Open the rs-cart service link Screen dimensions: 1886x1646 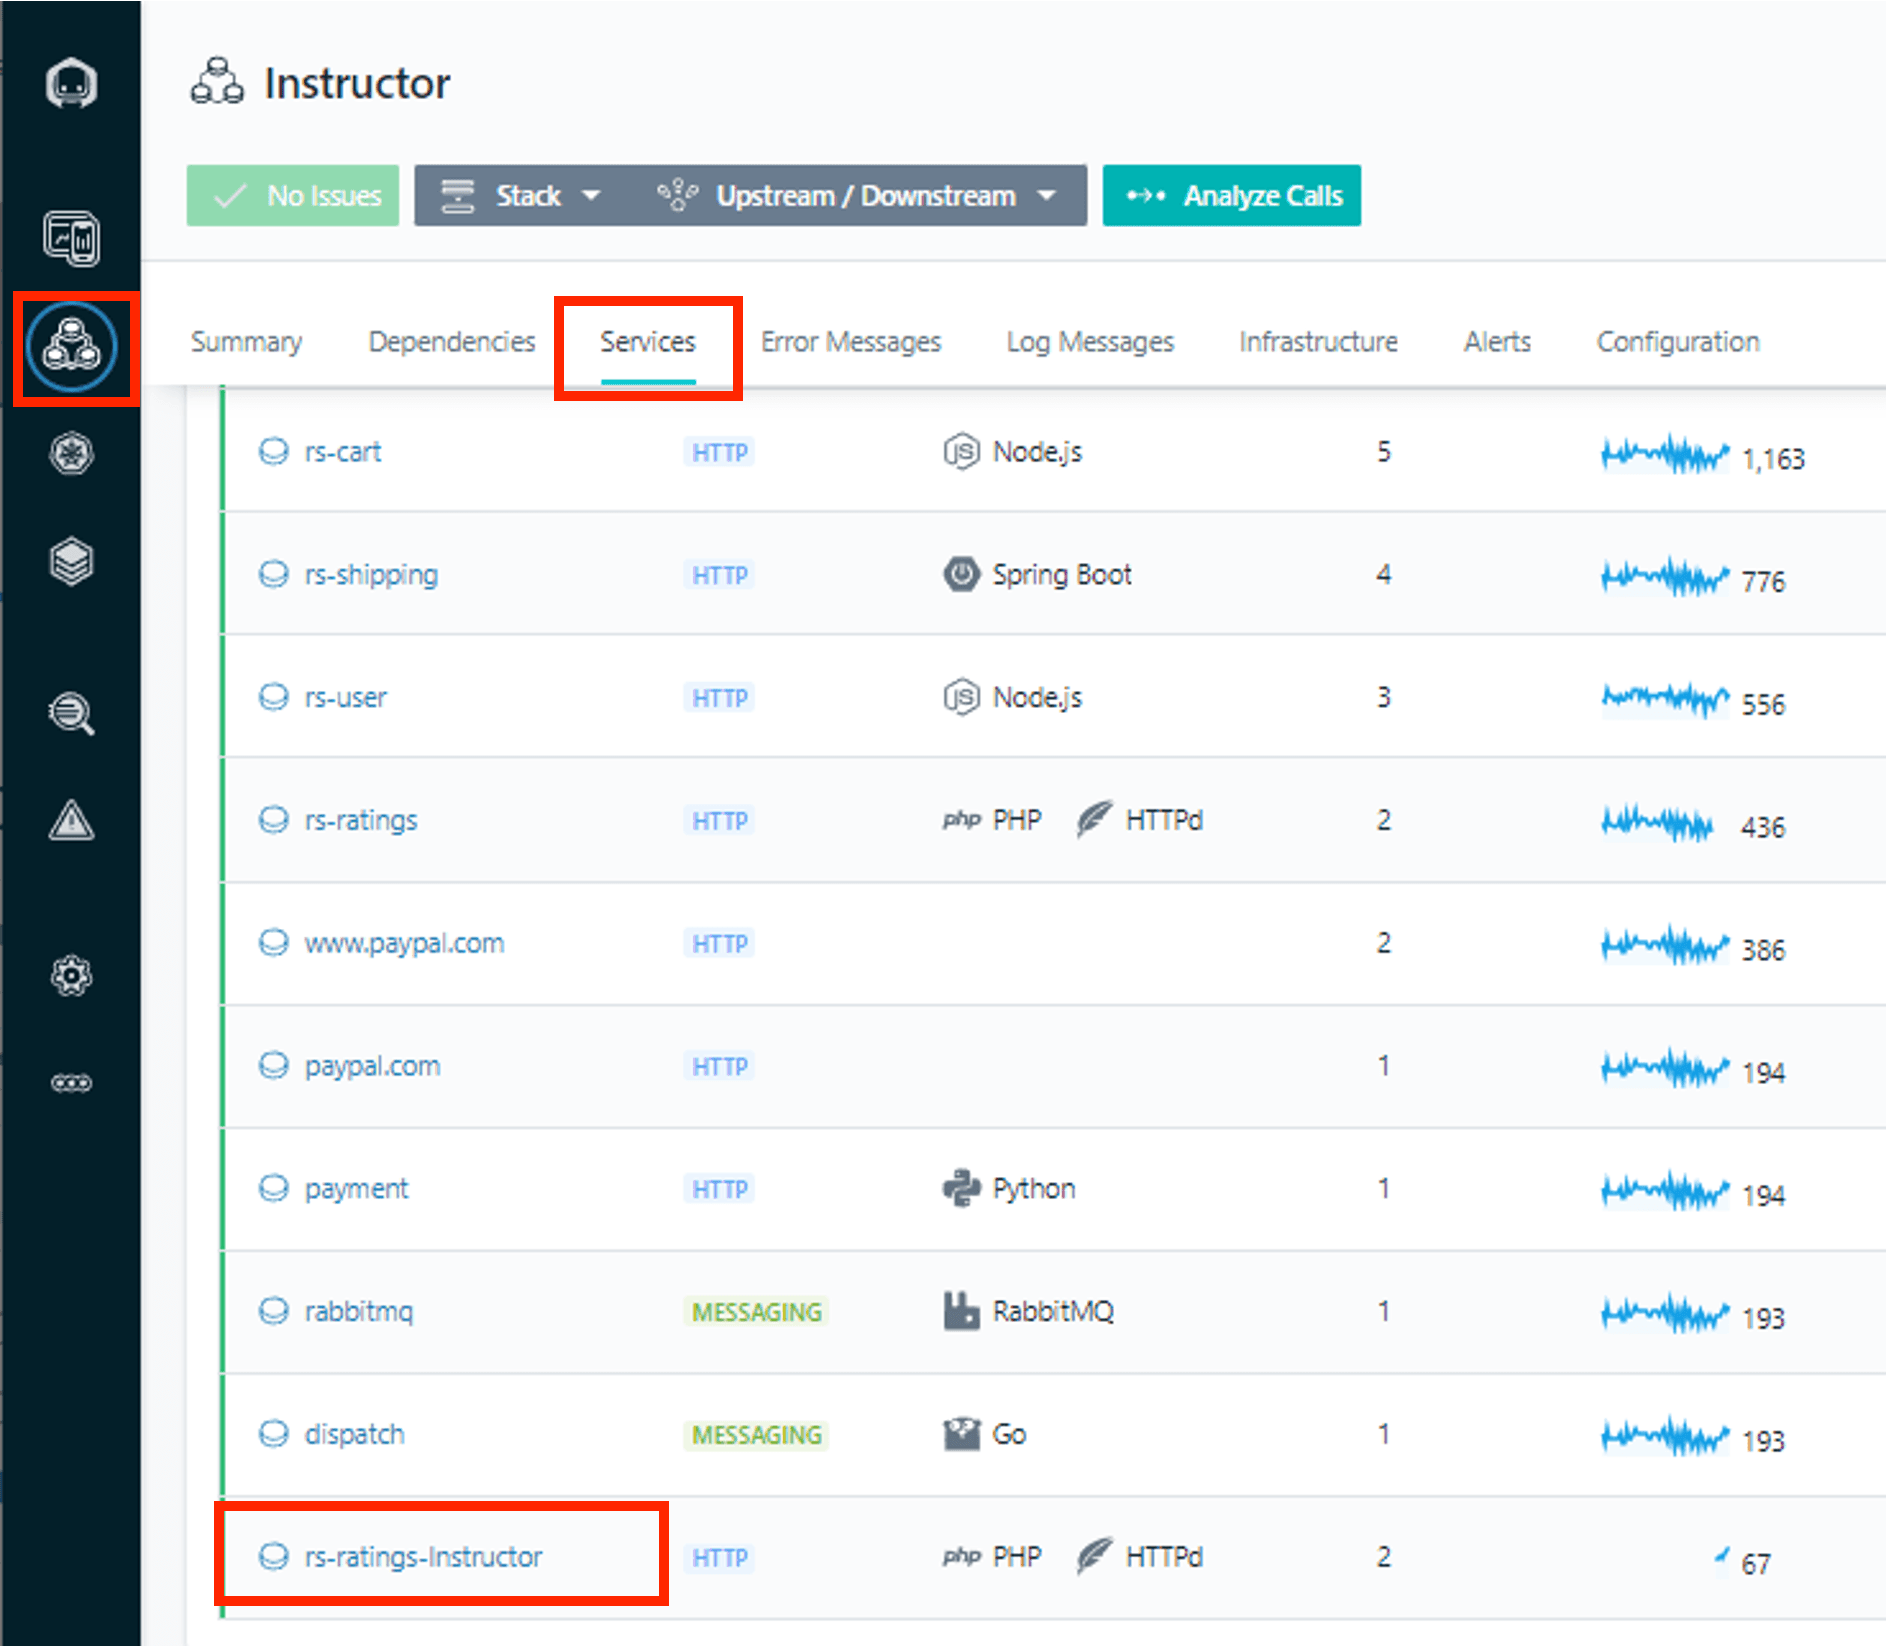pyautogui.click(x=343, y=452)
